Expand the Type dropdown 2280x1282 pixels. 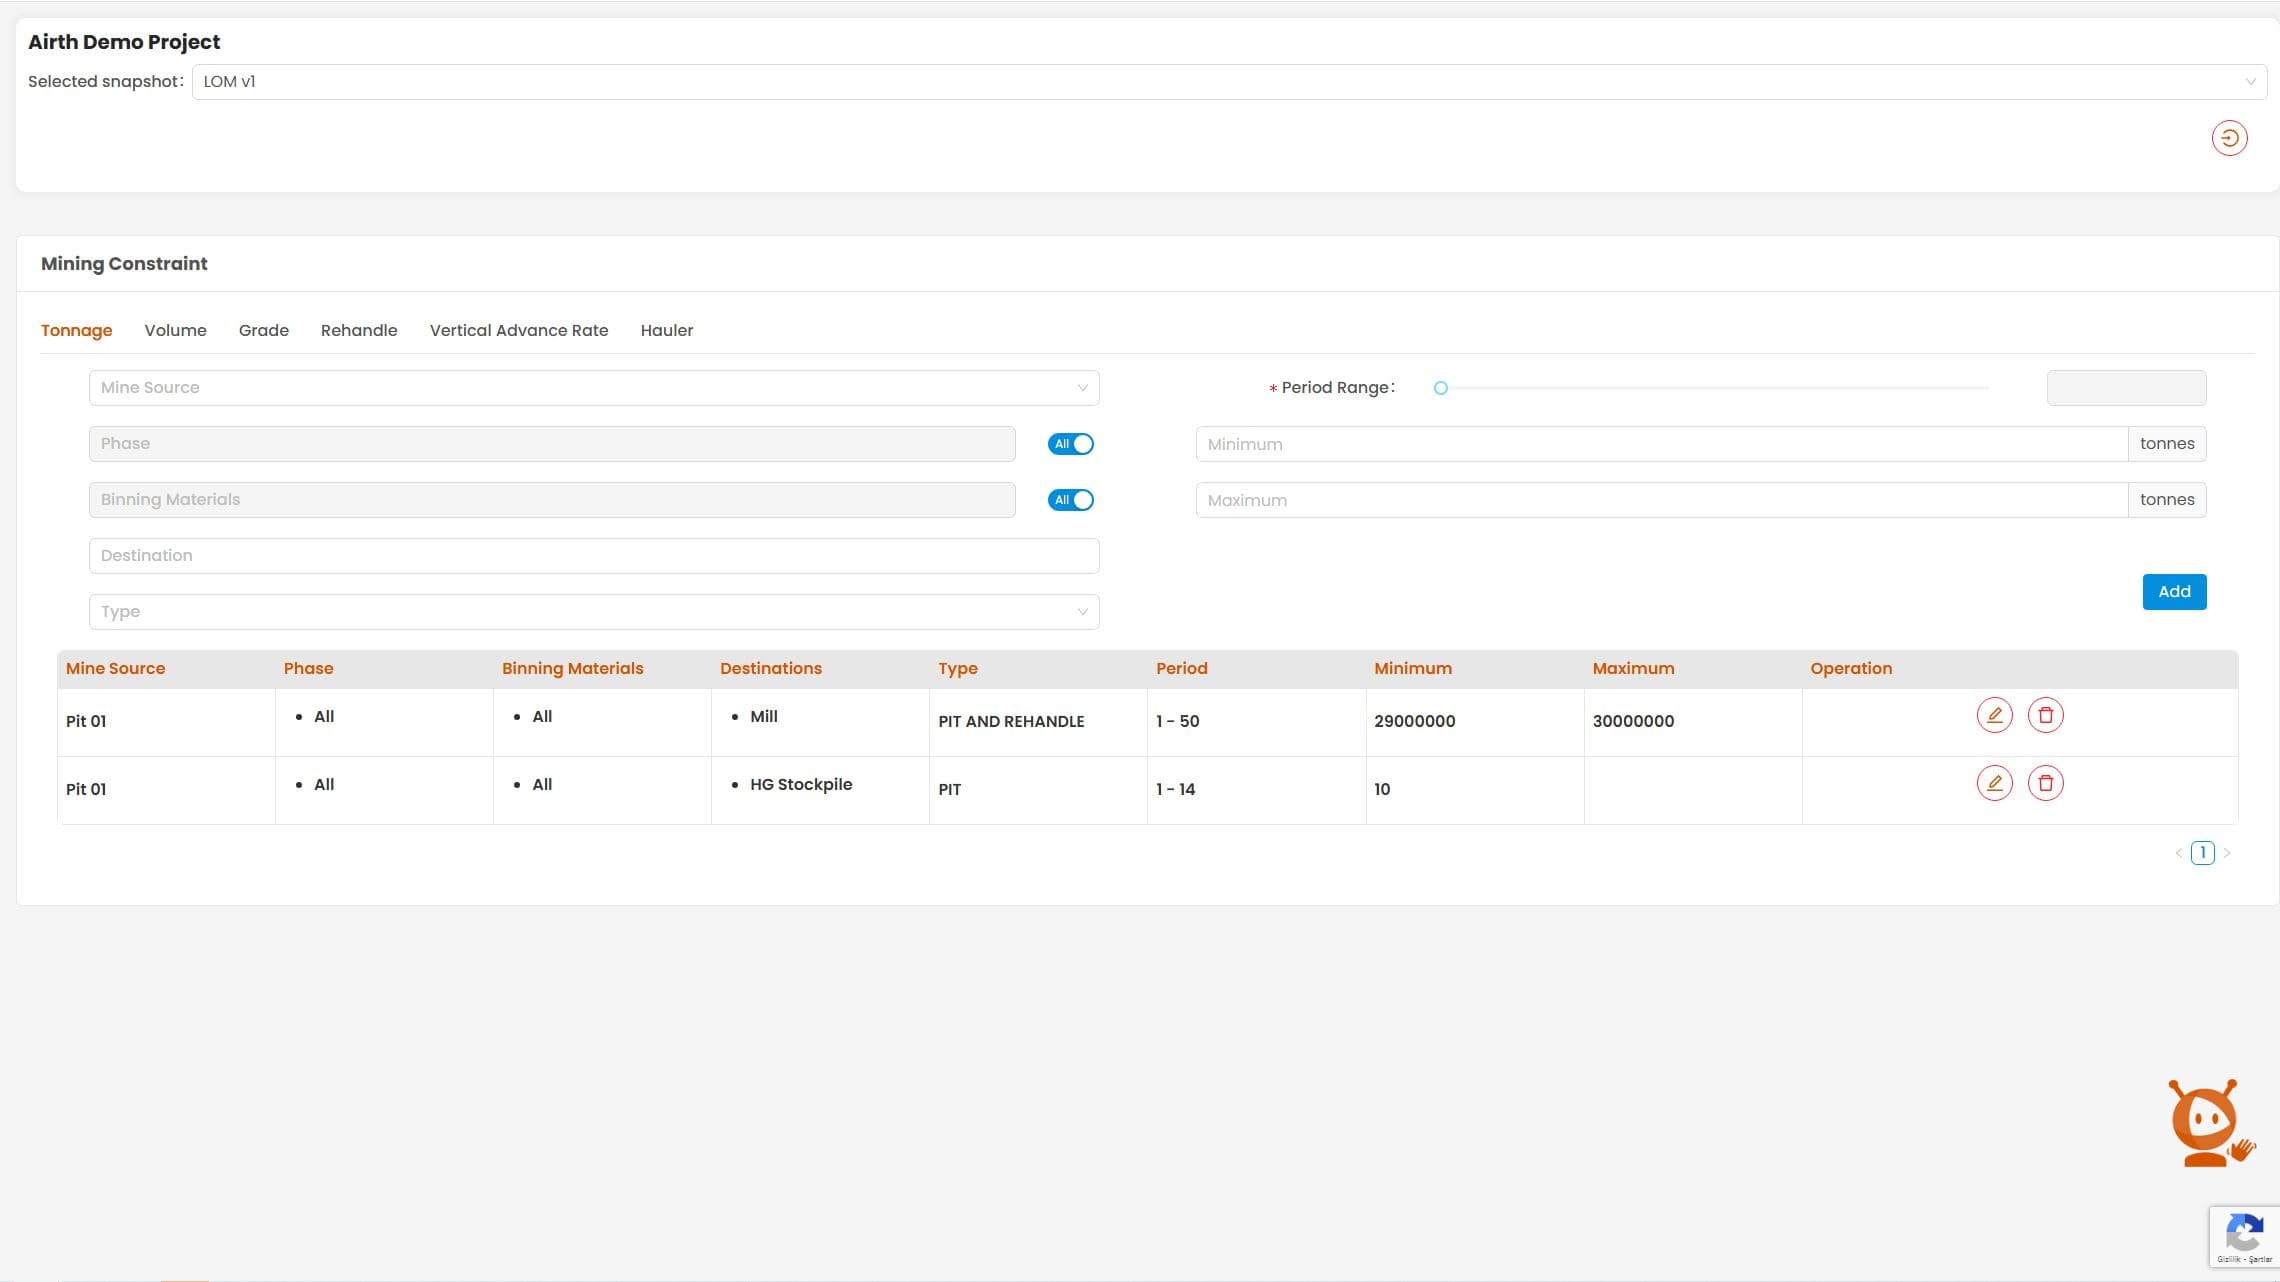(594, 612)
